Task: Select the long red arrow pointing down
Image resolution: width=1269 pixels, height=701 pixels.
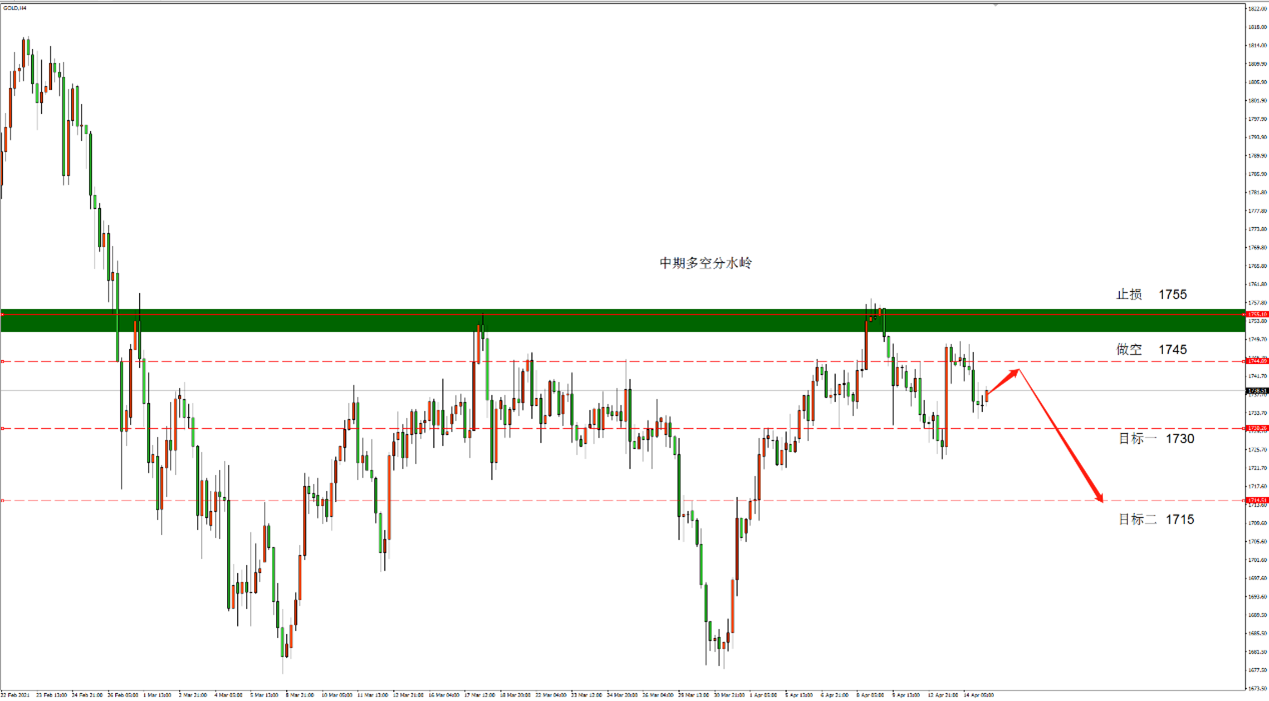Action: (x=1061, y=436)
